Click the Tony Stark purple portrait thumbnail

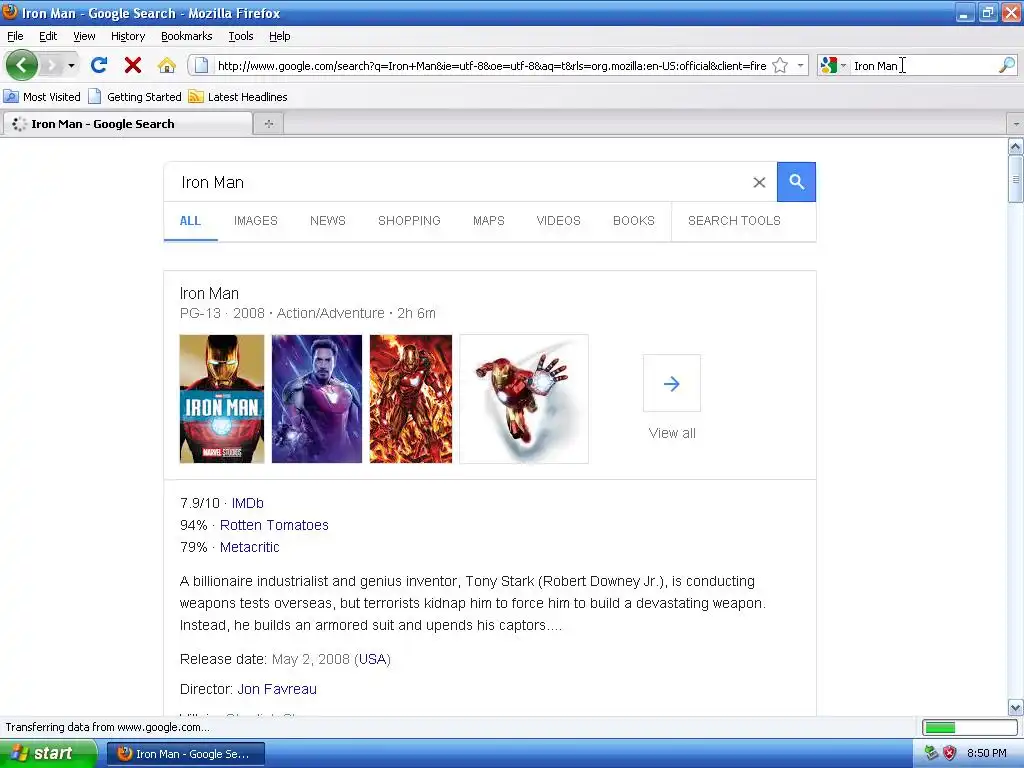click(x=317, y=399)
